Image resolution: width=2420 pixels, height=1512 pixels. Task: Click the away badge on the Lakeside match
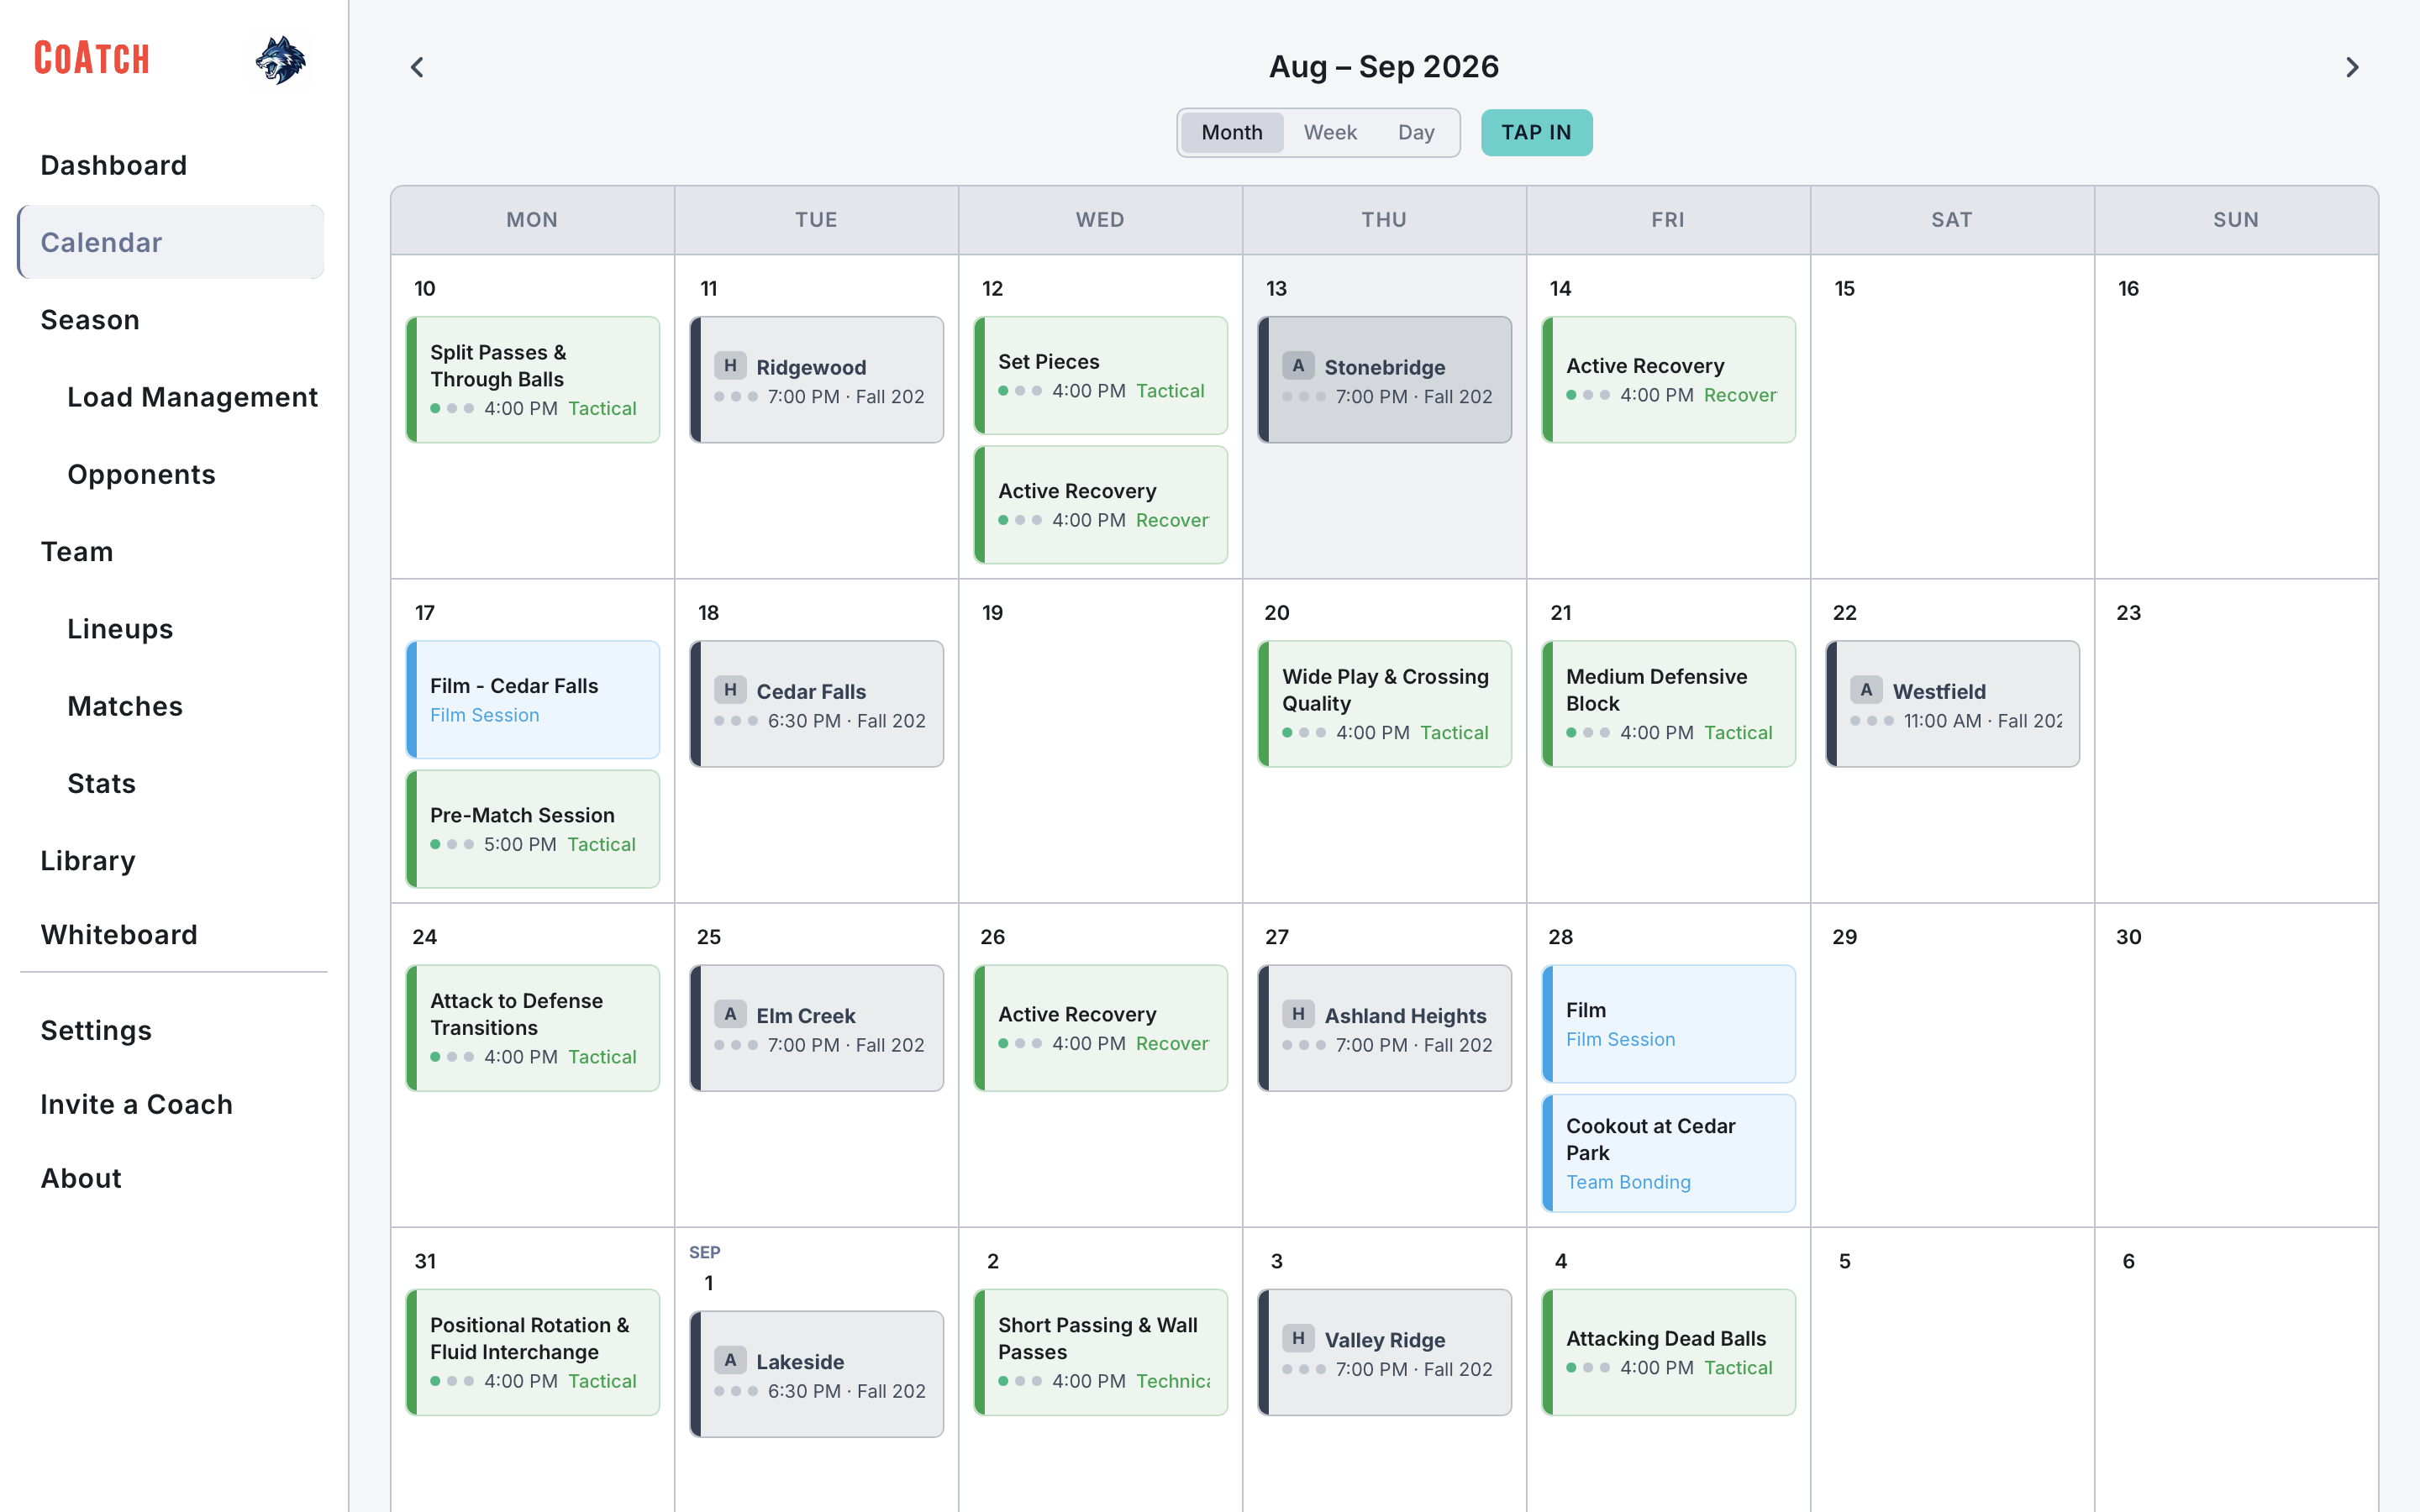coord(730,1360)
